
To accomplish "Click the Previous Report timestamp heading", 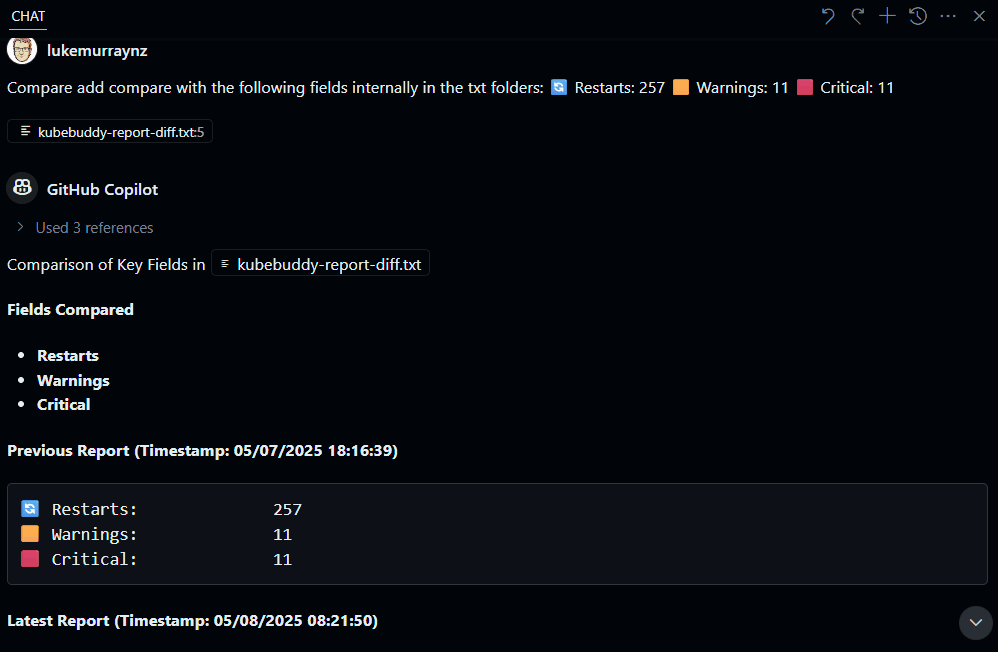I will coord(202,450).
